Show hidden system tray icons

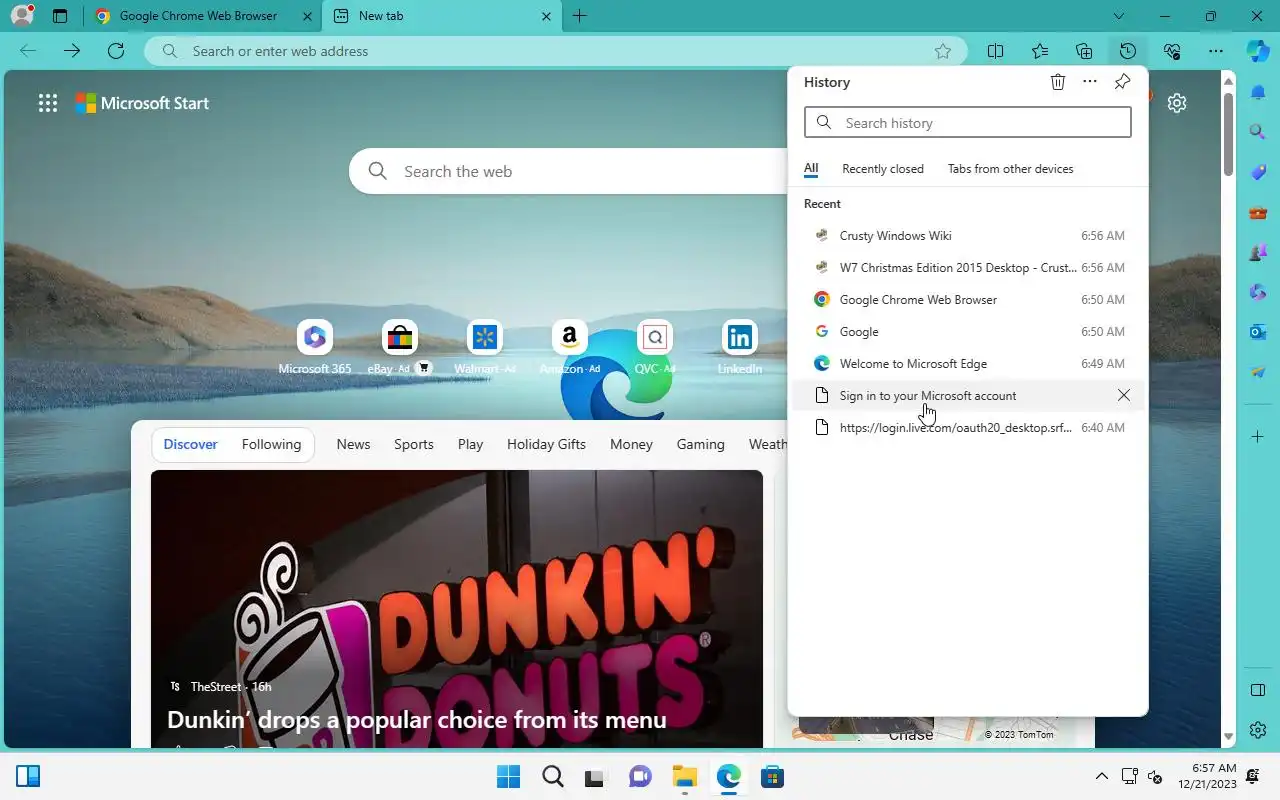1101,776
